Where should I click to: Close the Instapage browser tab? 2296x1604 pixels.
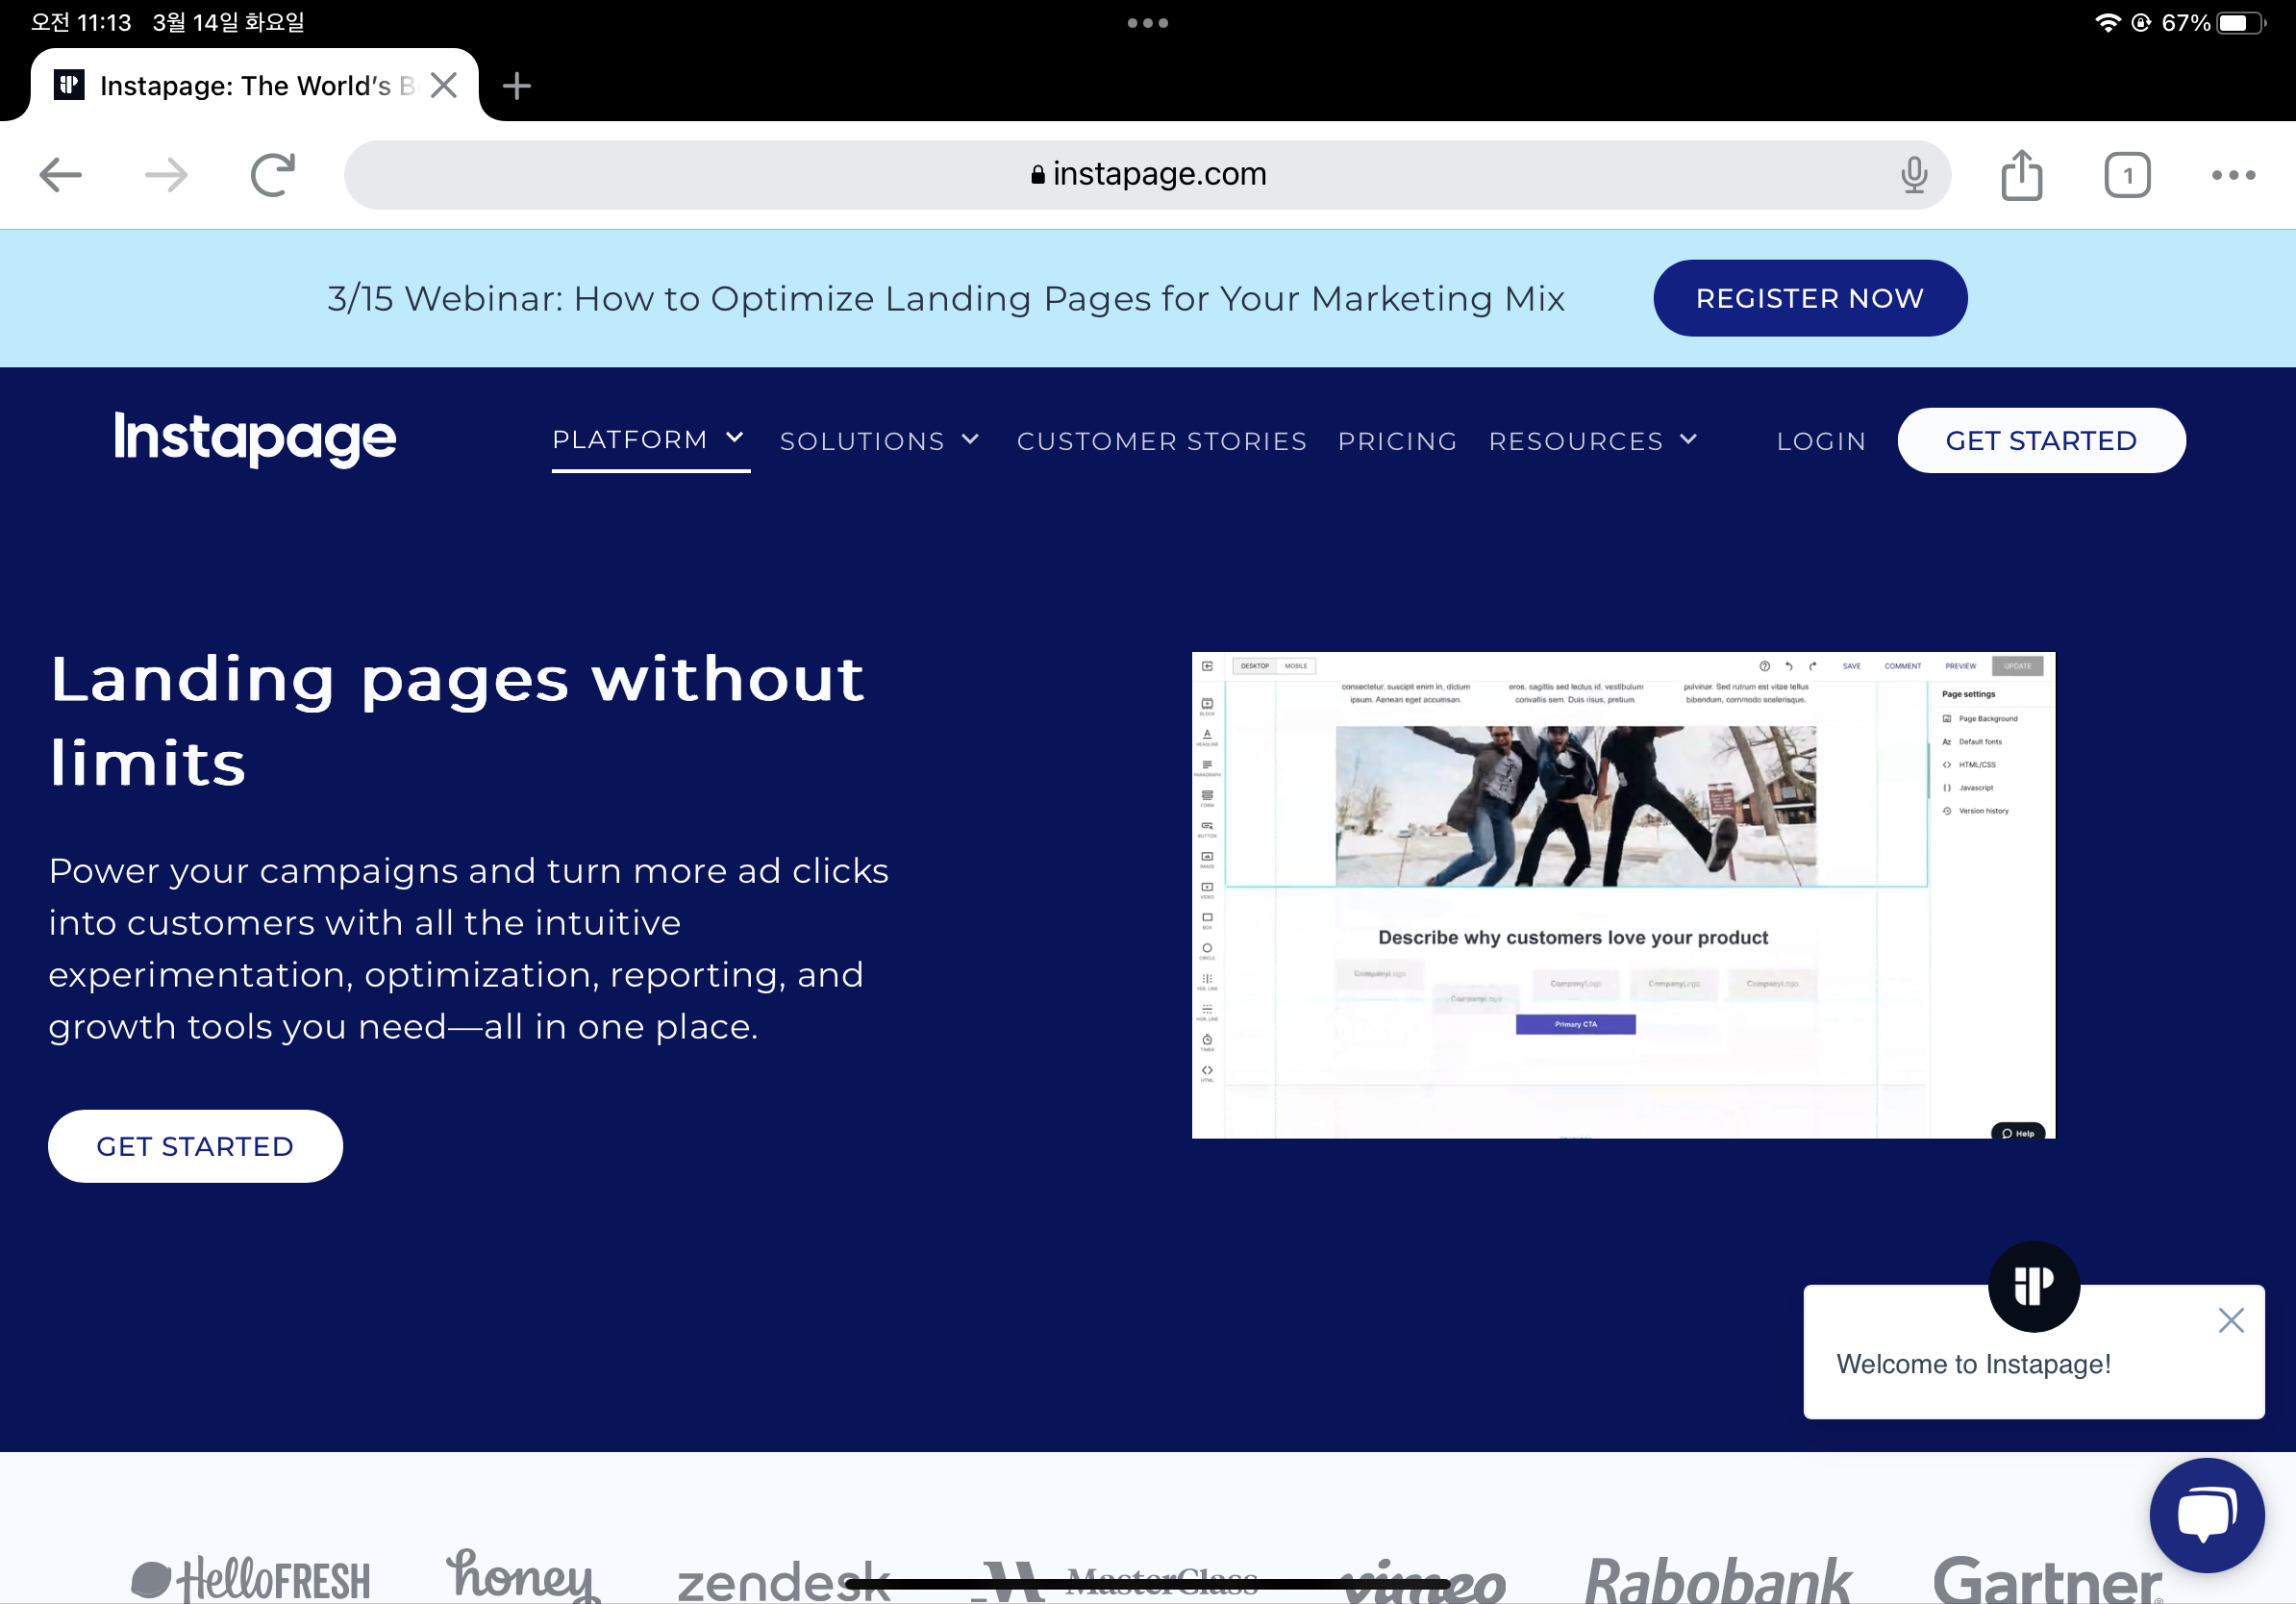tap(444, 85)
